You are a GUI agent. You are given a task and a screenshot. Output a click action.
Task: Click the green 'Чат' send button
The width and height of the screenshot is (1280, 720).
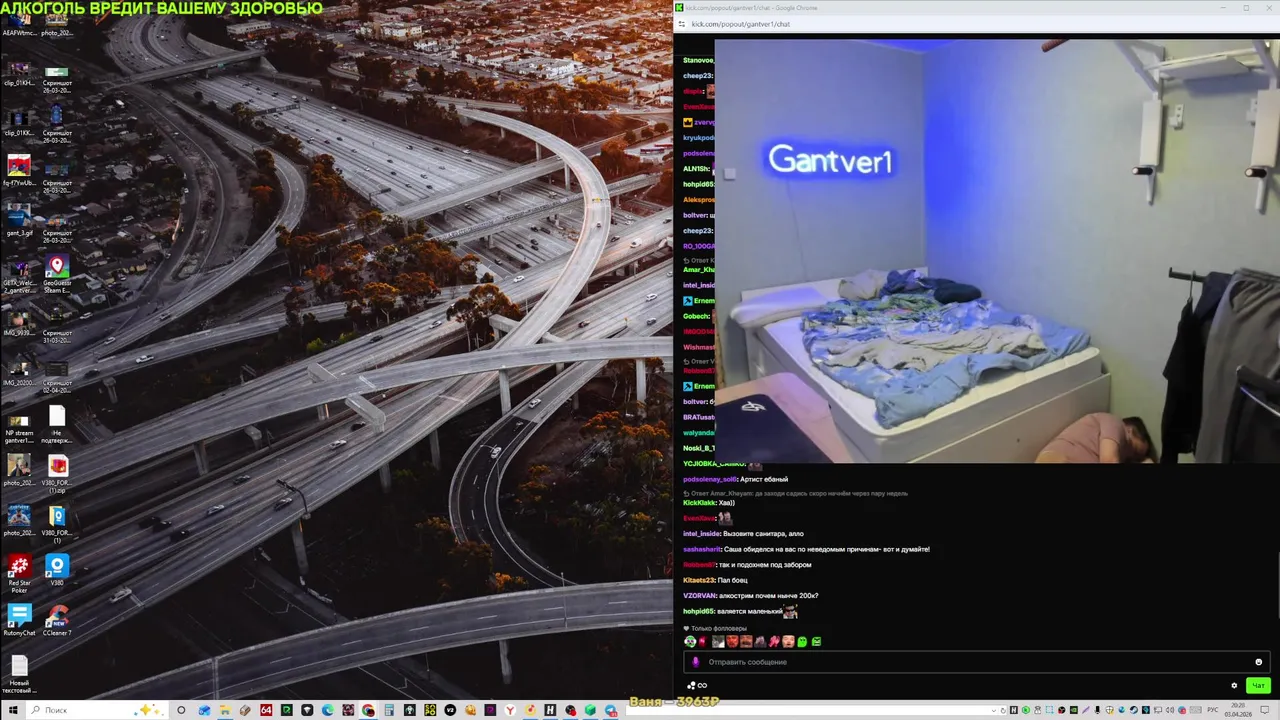coord(1258,686)
